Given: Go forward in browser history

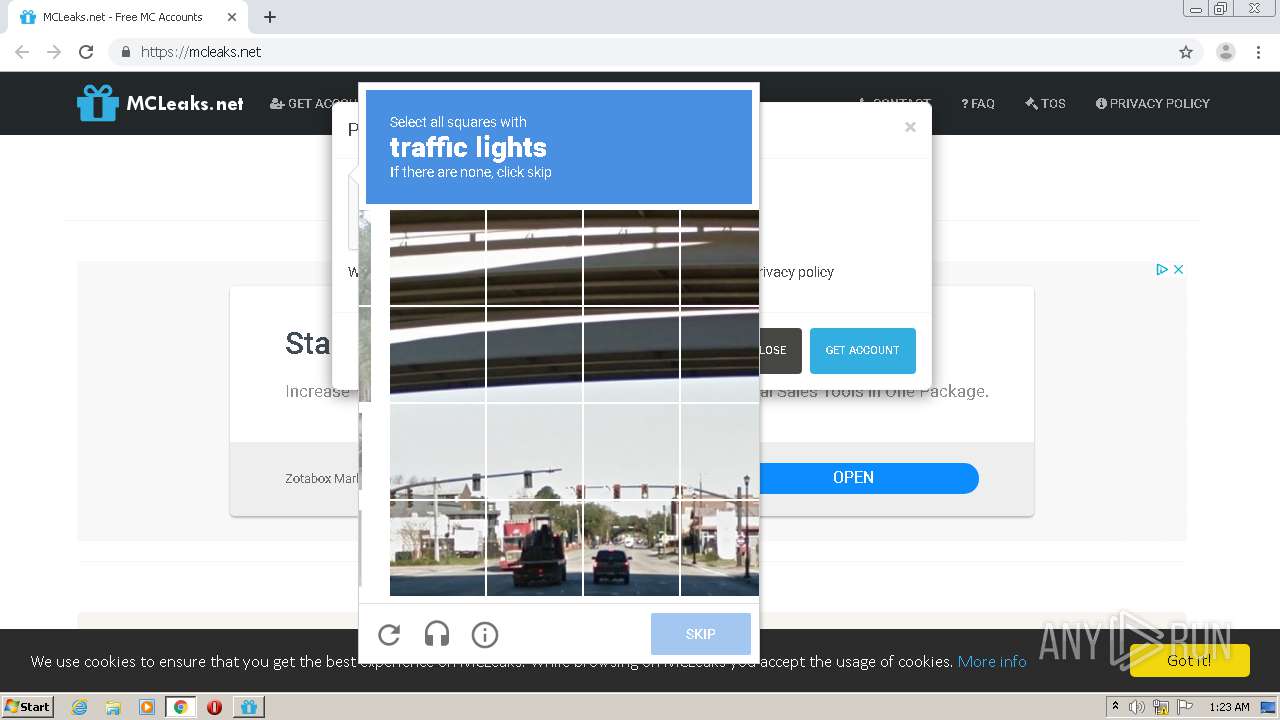Looking at the screenshot, I should tap(54, 52).
